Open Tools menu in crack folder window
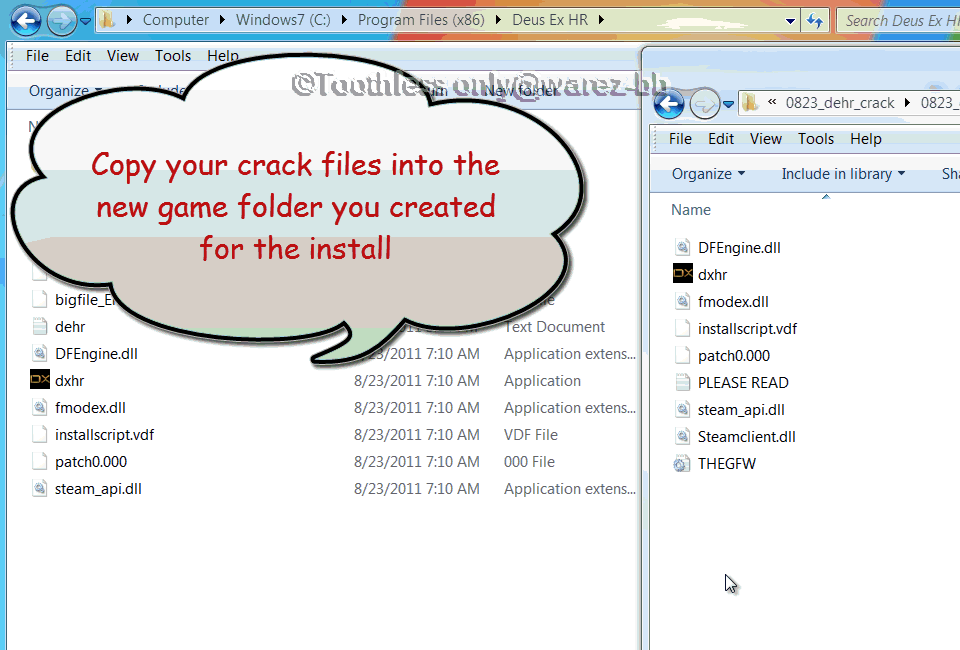This screenshot has height=650, width=960. (816, 139)
